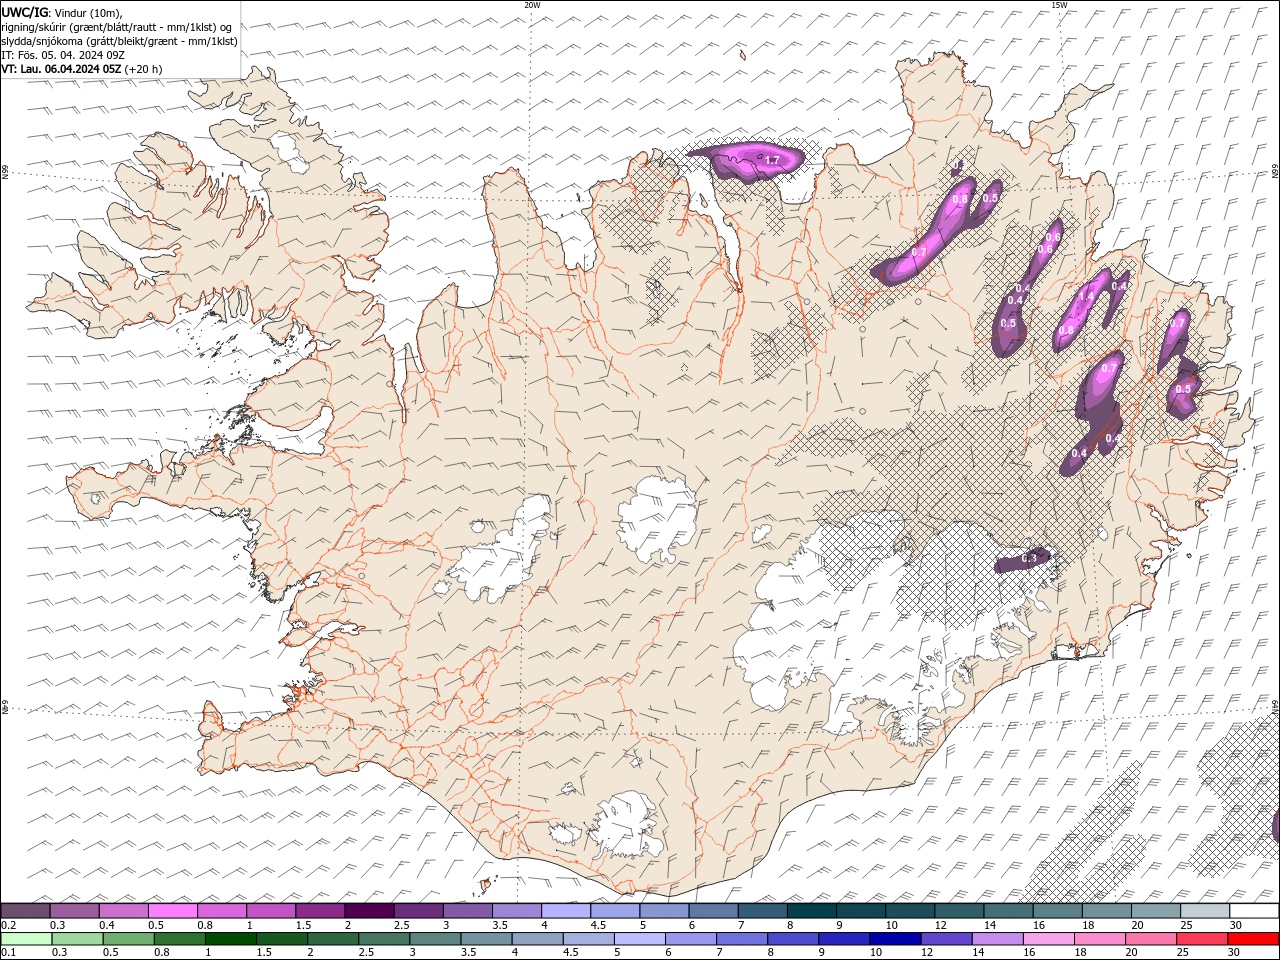The height and width of the screenshot is (960, 1280).
Task: Click the initial time 'IT: Fös. 05. 04. 2024 09Z'
Action: [62, 55]
